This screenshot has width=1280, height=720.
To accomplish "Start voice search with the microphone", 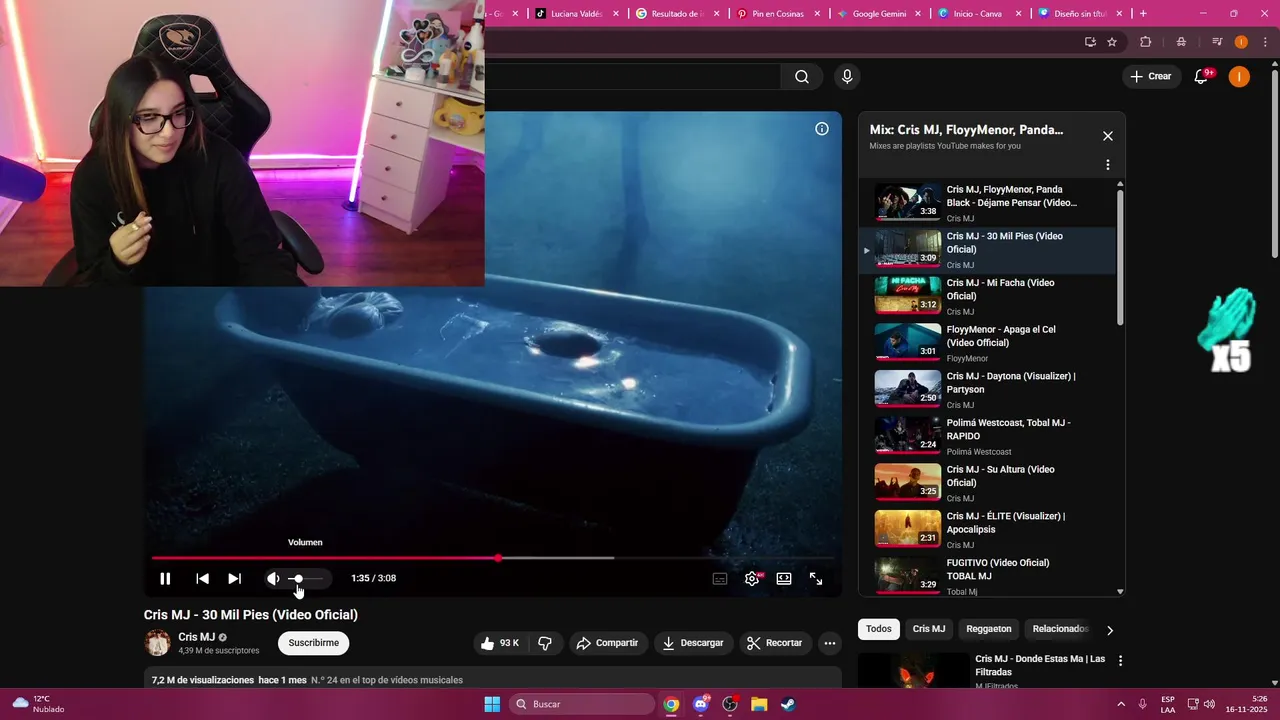I will coord(847,77).
